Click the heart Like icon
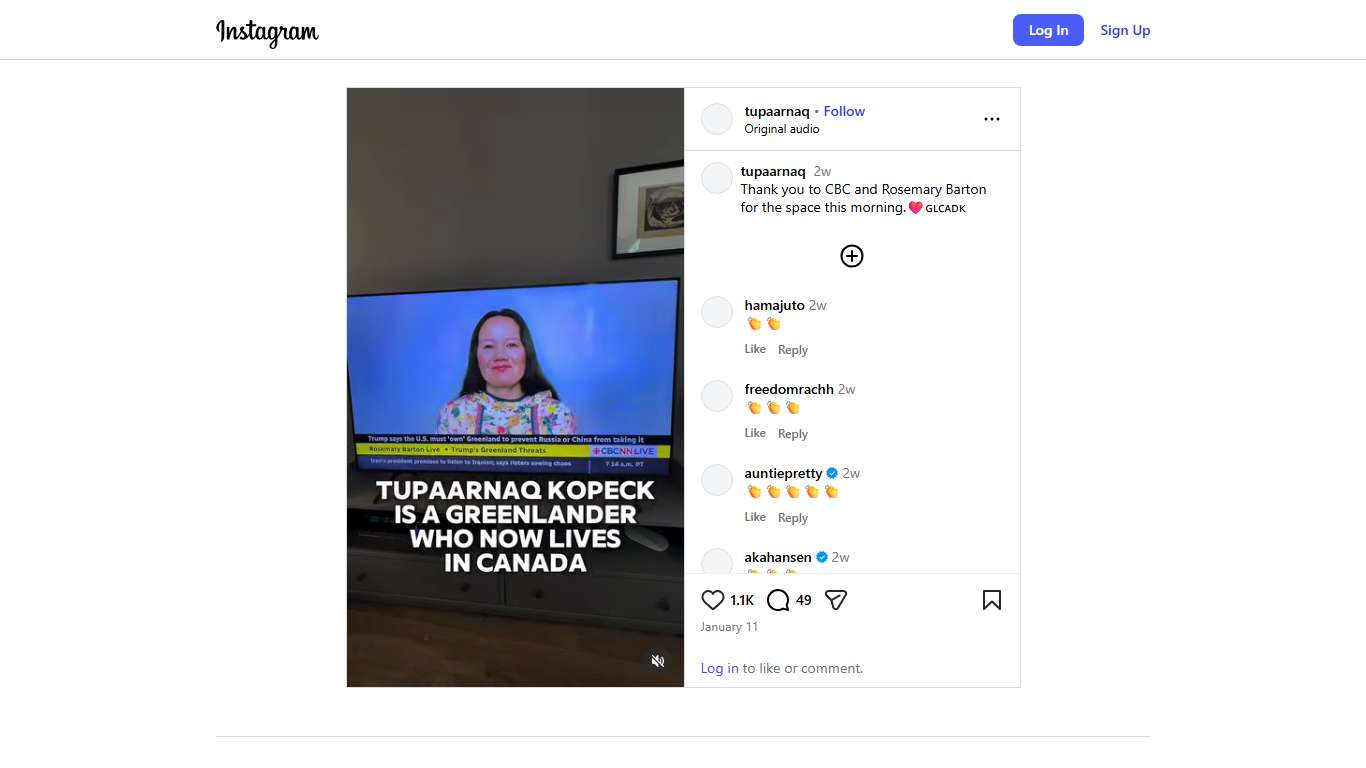This screenshot has height=768, width=1366. coord(712,600)
